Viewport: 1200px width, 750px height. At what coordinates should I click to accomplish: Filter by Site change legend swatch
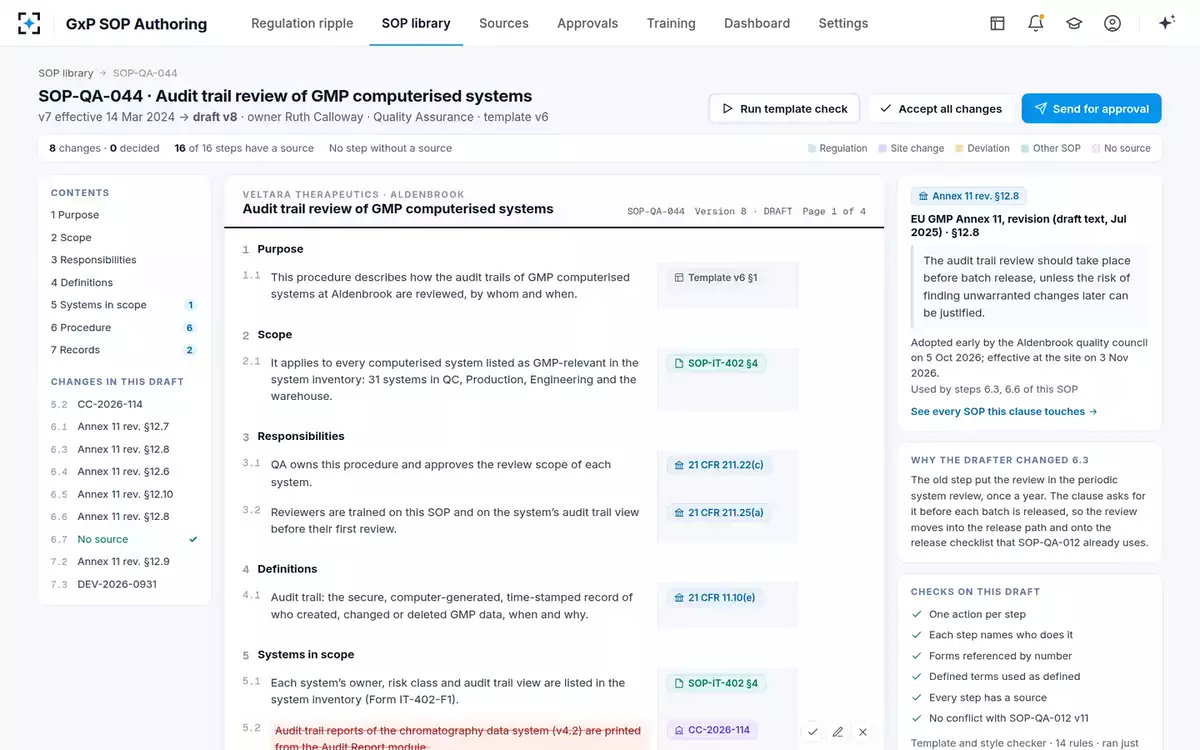(911, 148)
